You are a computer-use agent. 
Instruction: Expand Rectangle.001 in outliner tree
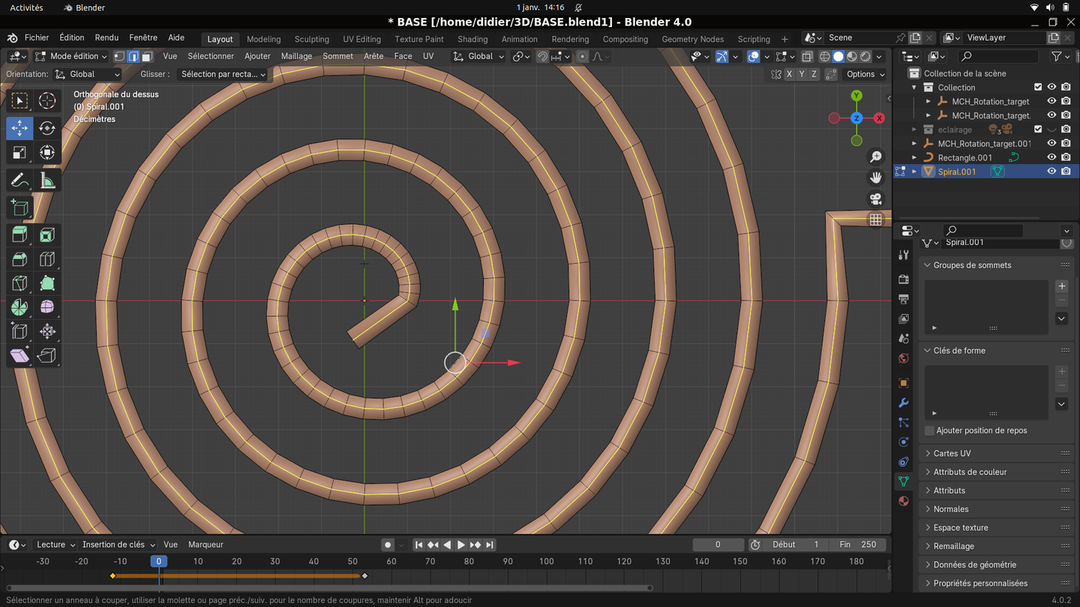pyautogui.click(x=915, y=158)
